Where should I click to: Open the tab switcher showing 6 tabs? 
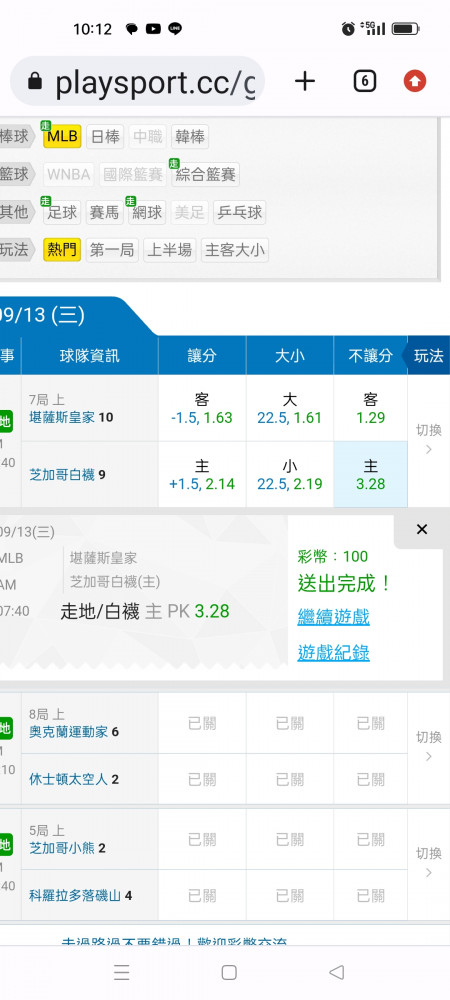[364, 81]
